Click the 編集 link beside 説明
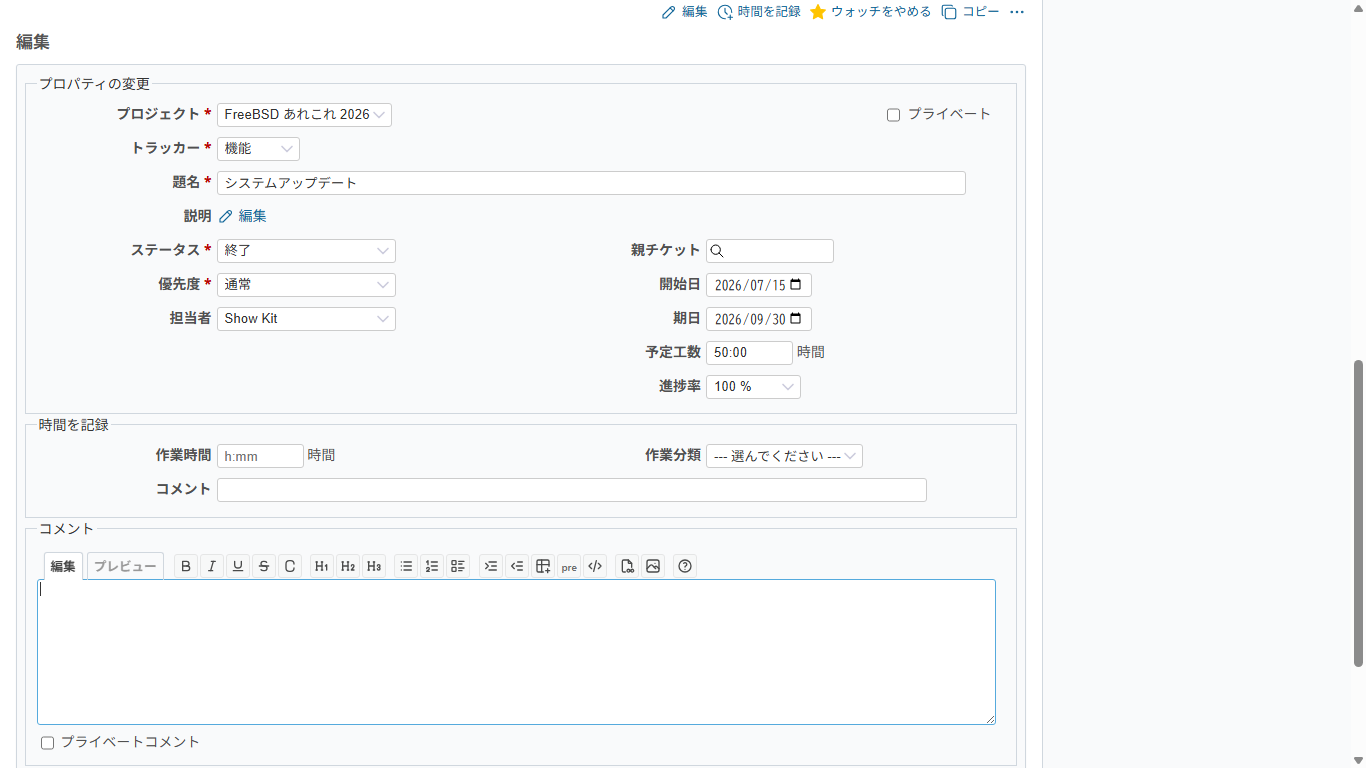Screen dimensions: 1366x768 (x=243, y=216)
